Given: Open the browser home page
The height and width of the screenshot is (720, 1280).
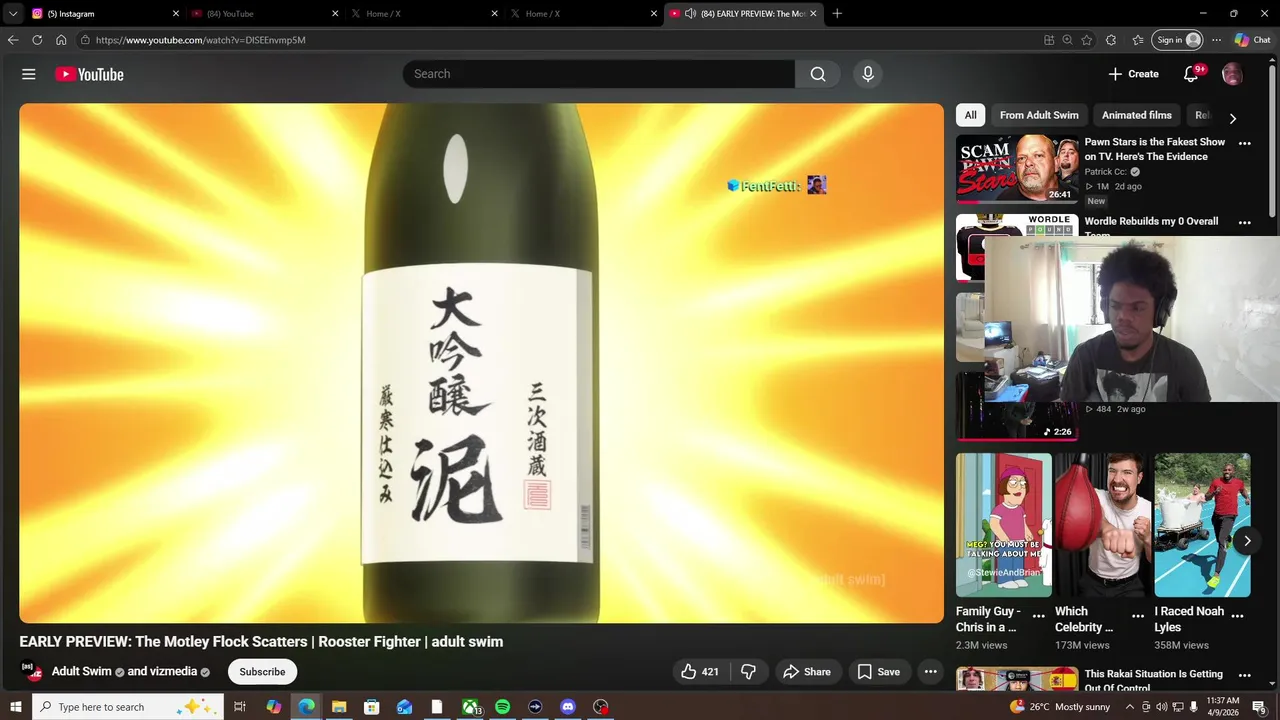Looking at the screenshot, I should coord(61,40).
